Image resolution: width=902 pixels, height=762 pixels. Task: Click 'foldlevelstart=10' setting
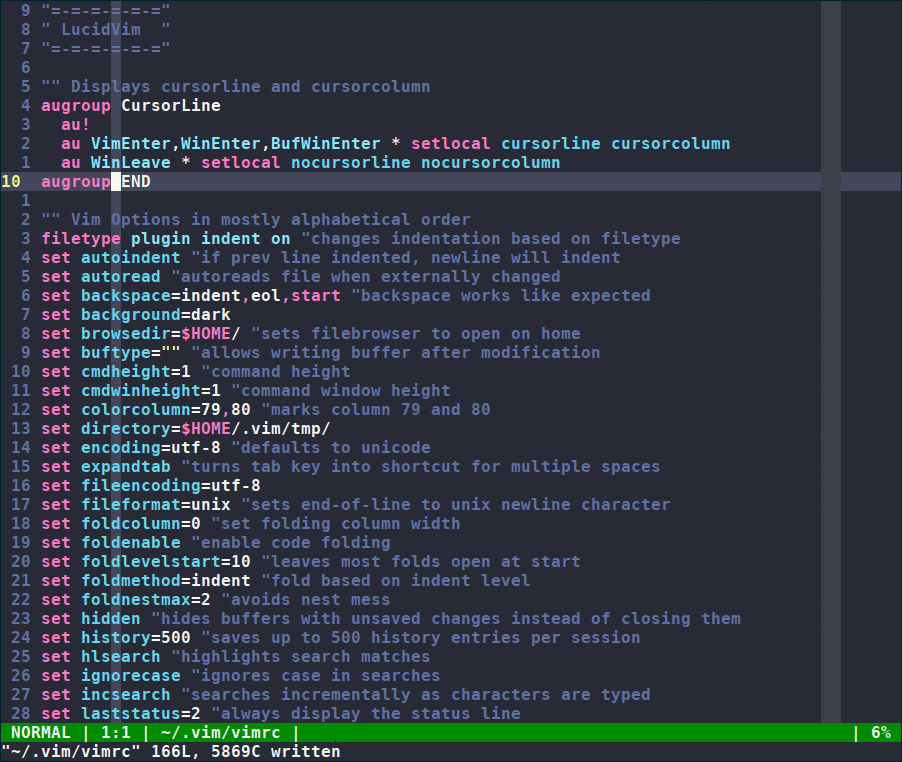point(166,561)
